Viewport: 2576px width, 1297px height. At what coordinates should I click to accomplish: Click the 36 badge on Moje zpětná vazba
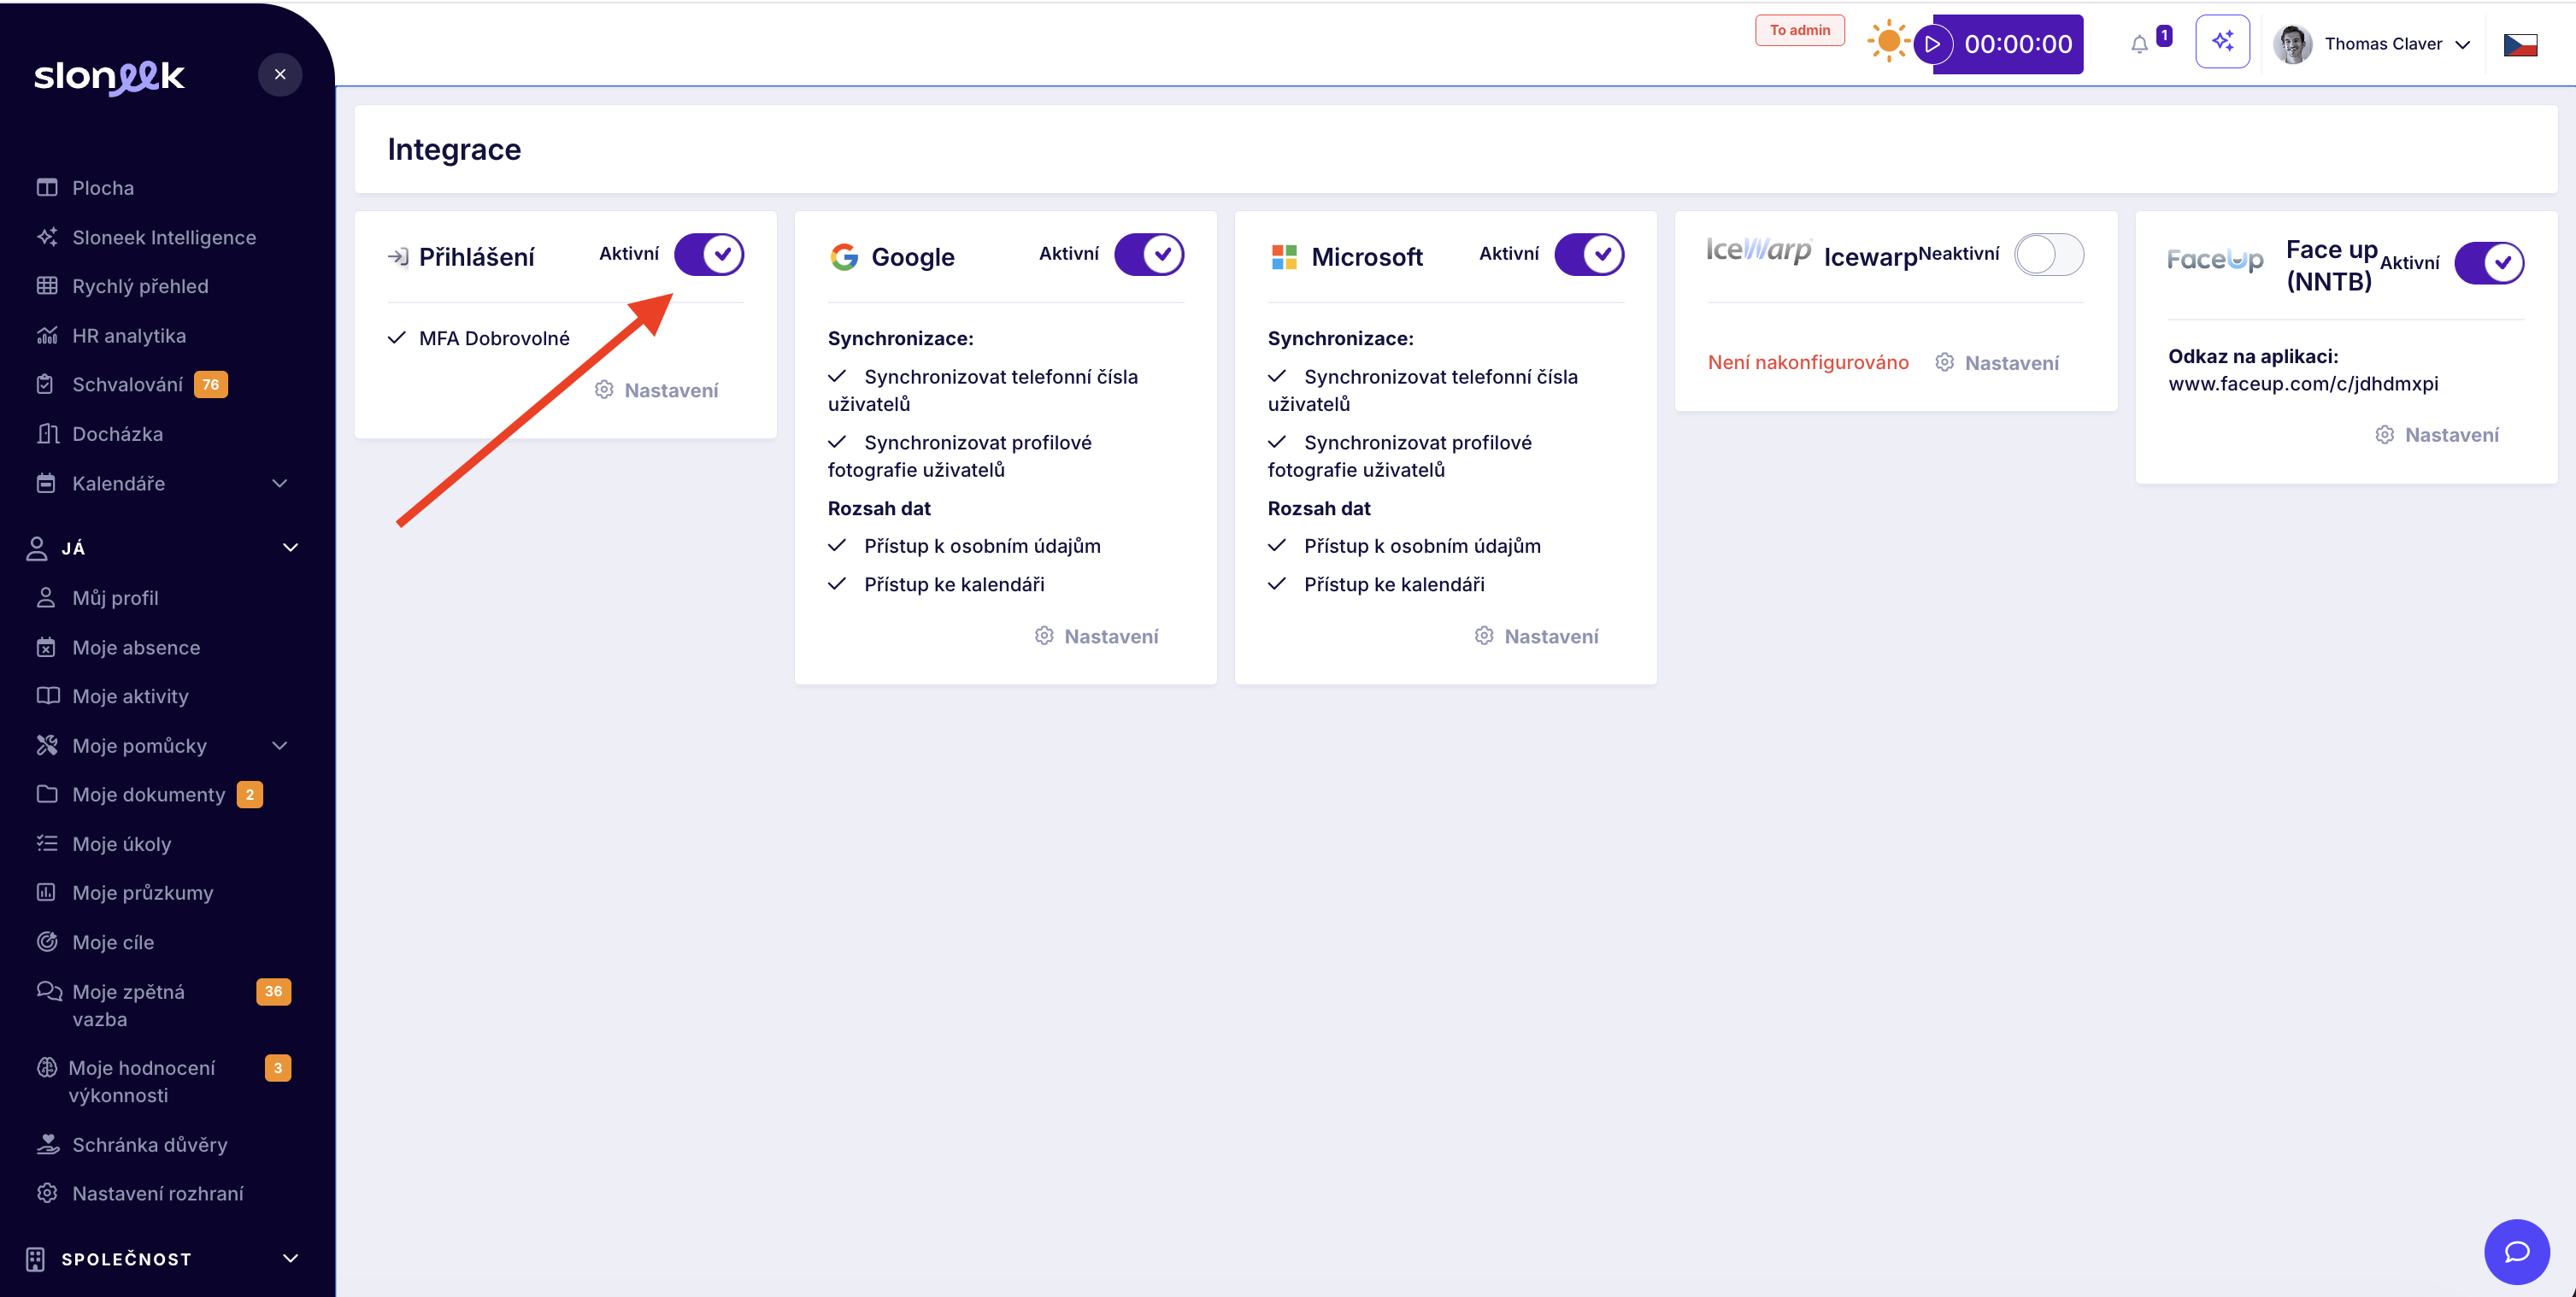click(273, 991)
